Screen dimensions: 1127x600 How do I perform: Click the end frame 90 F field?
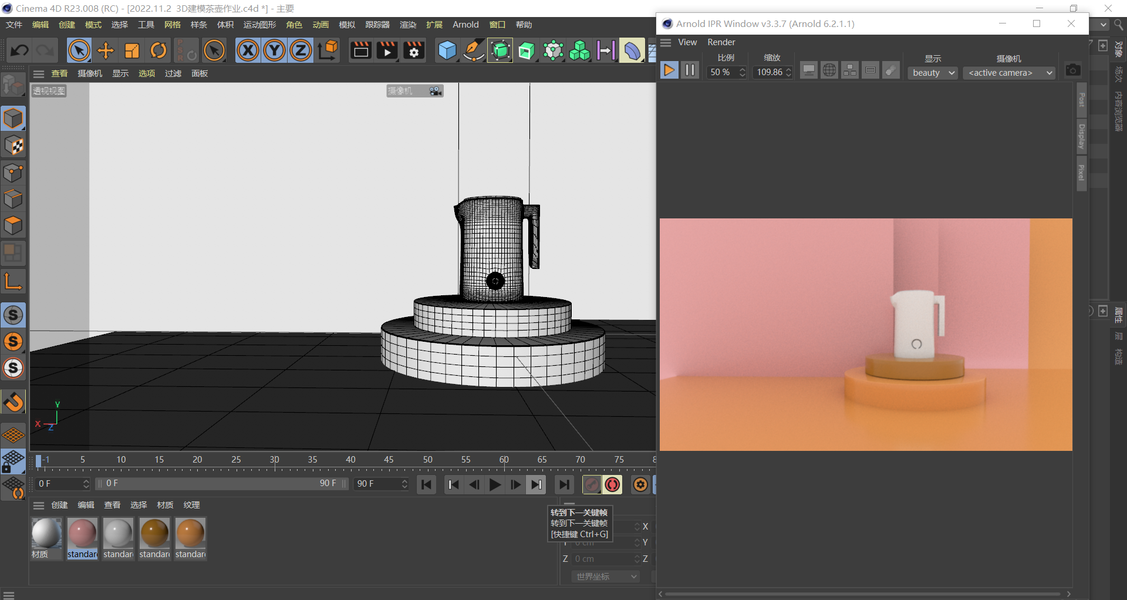[380, 484]
